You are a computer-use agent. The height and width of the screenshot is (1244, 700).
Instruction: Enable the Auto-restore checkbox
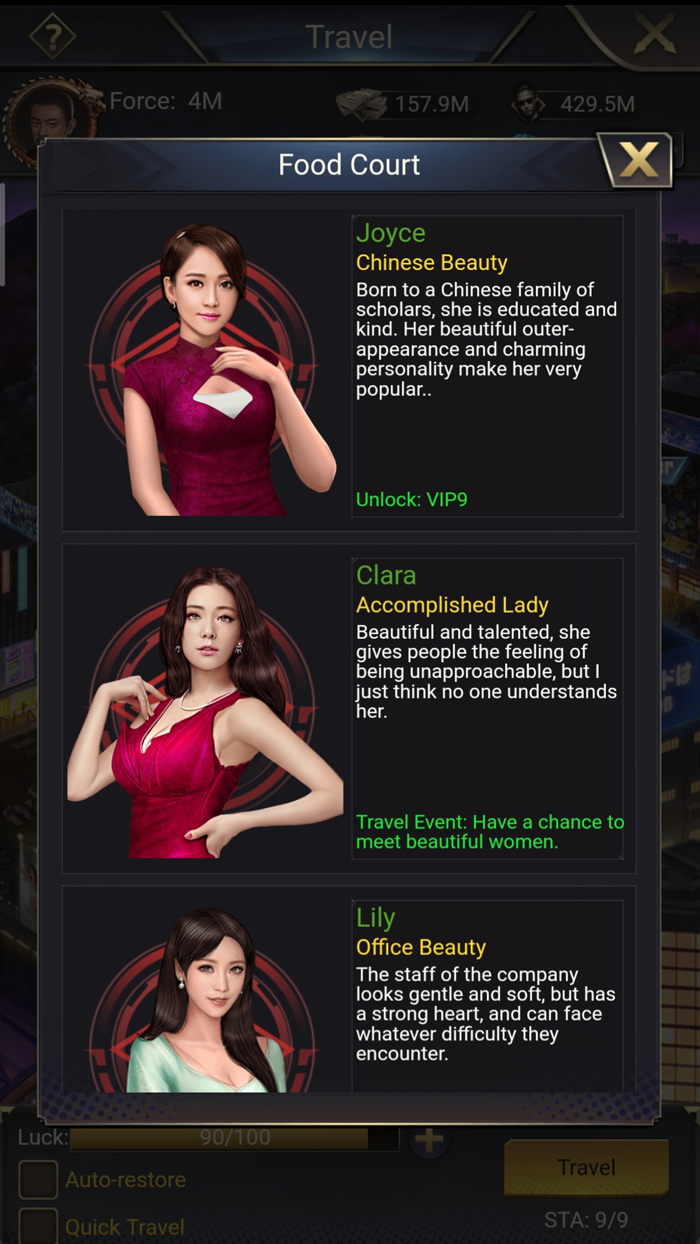click(38, 1180)
